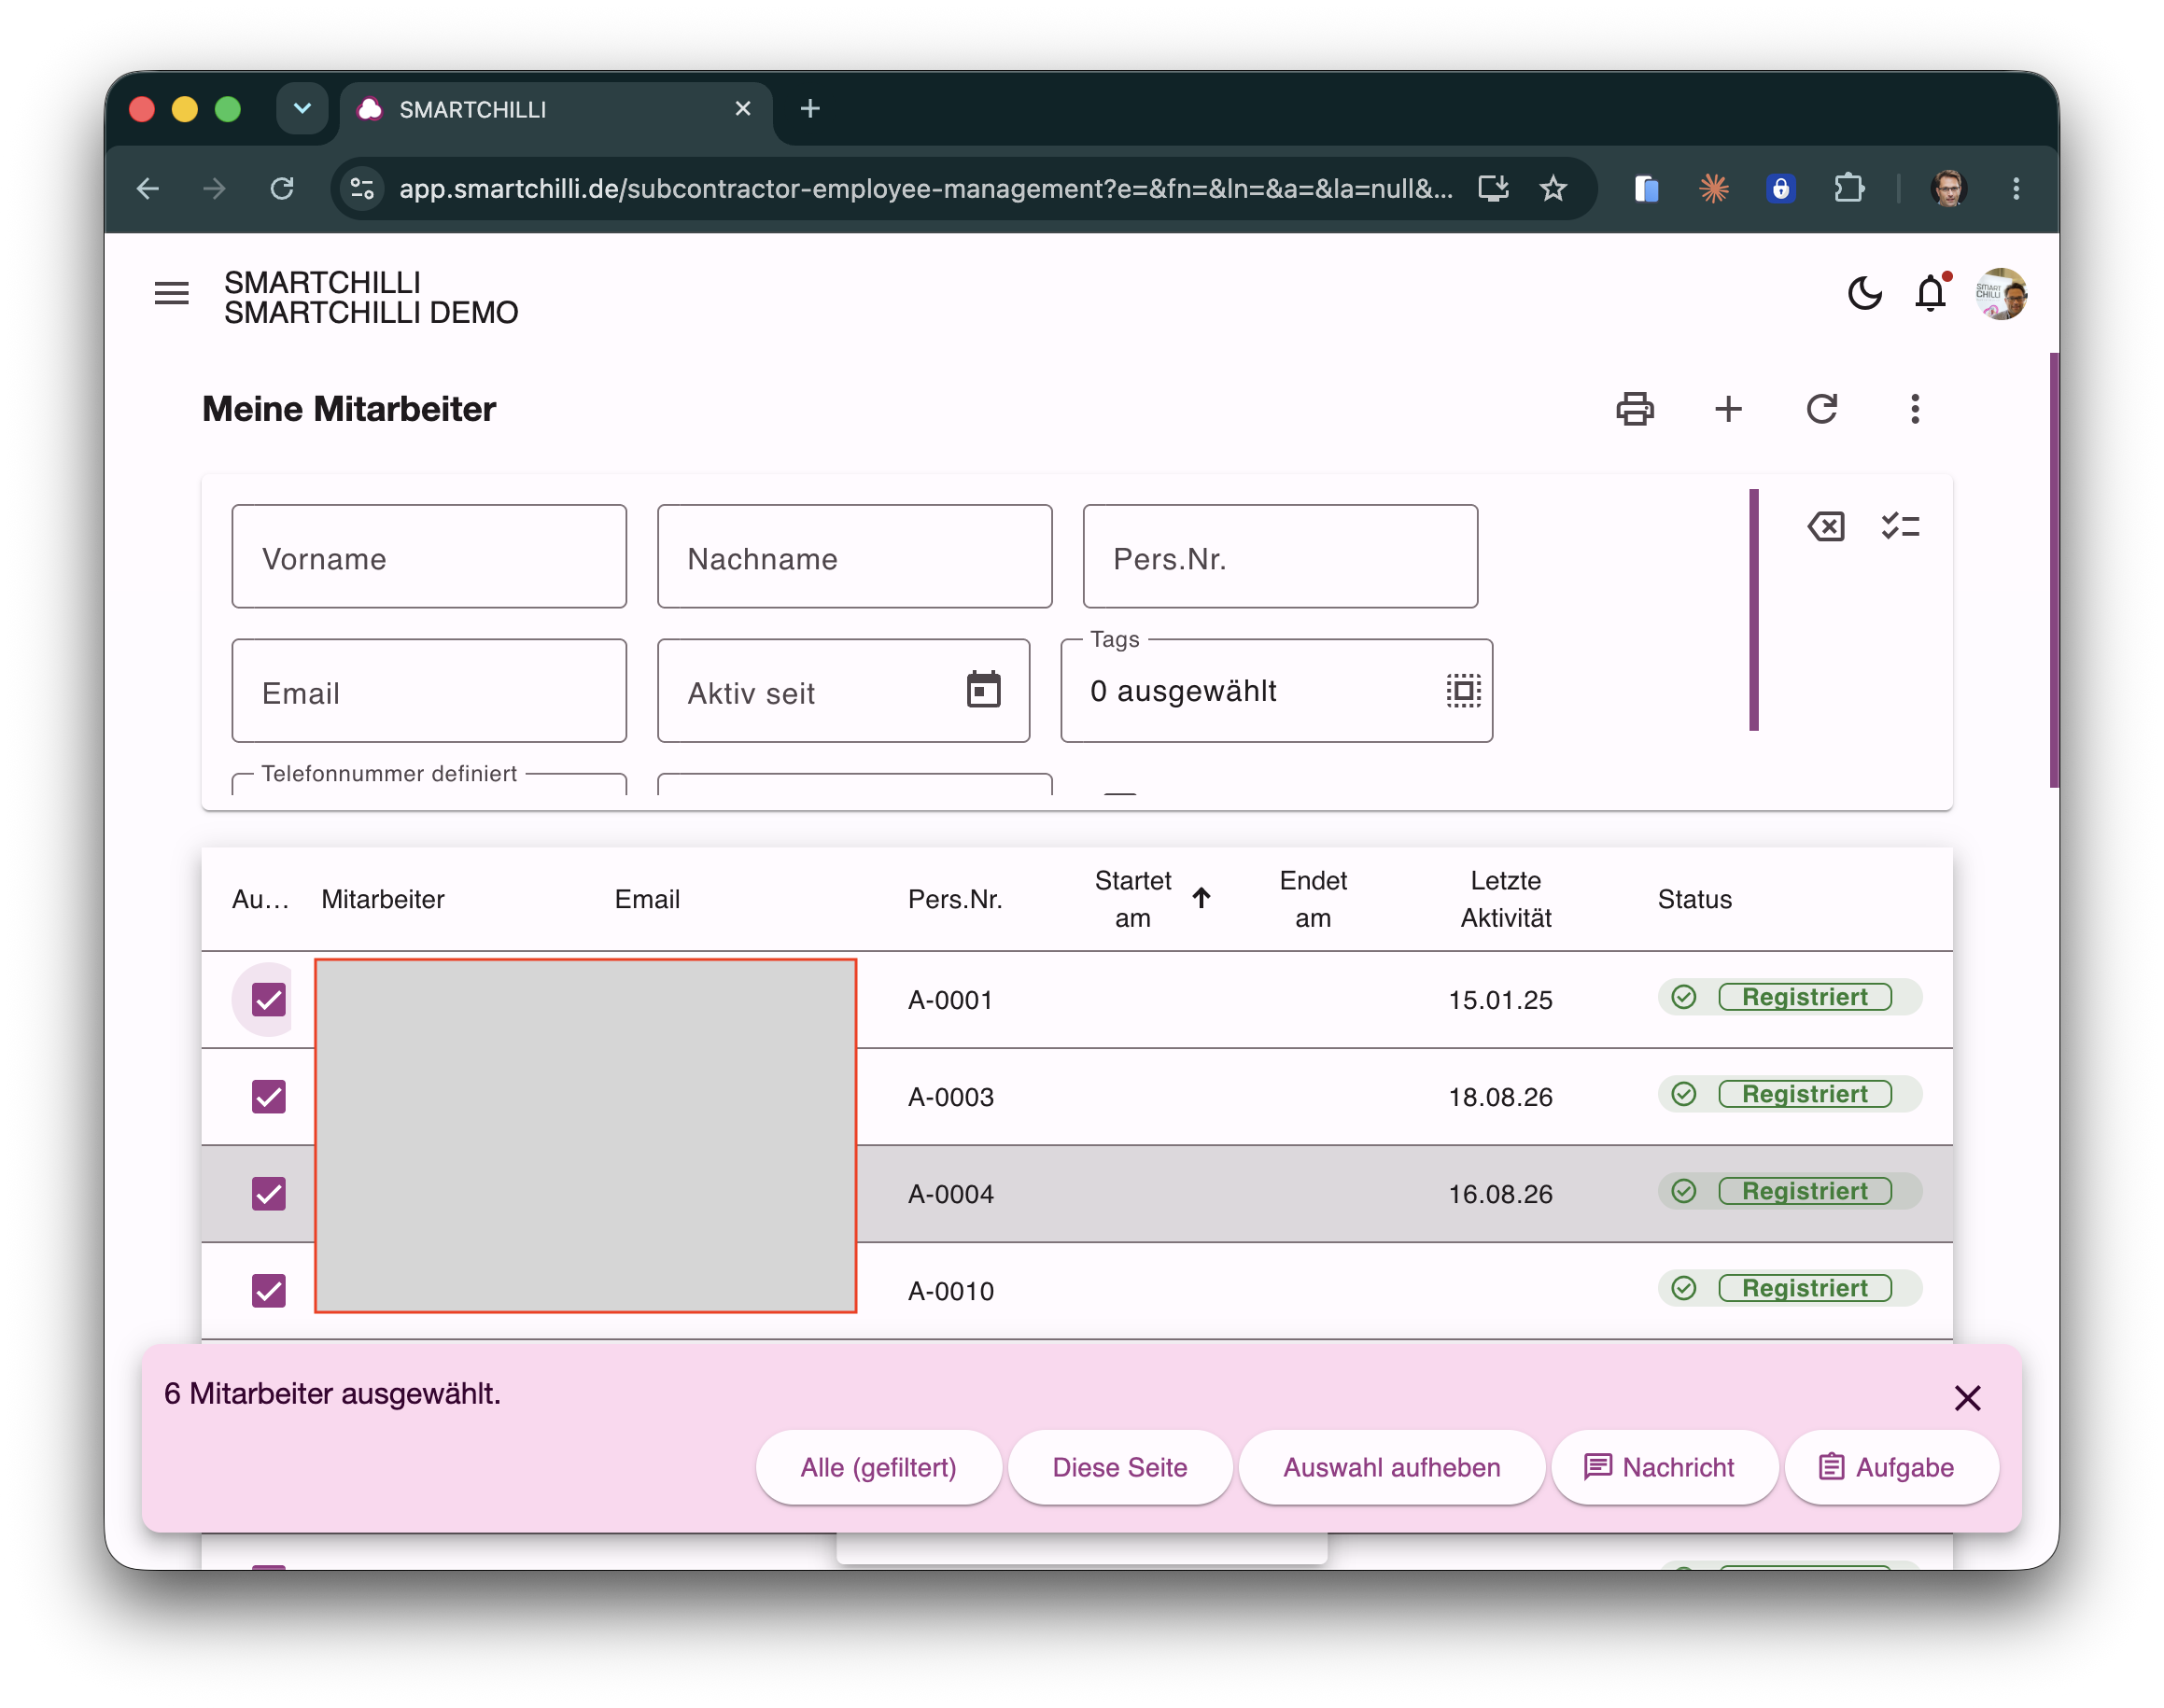Send a Nachricht to selected employees

[x=1663, y=1467]
